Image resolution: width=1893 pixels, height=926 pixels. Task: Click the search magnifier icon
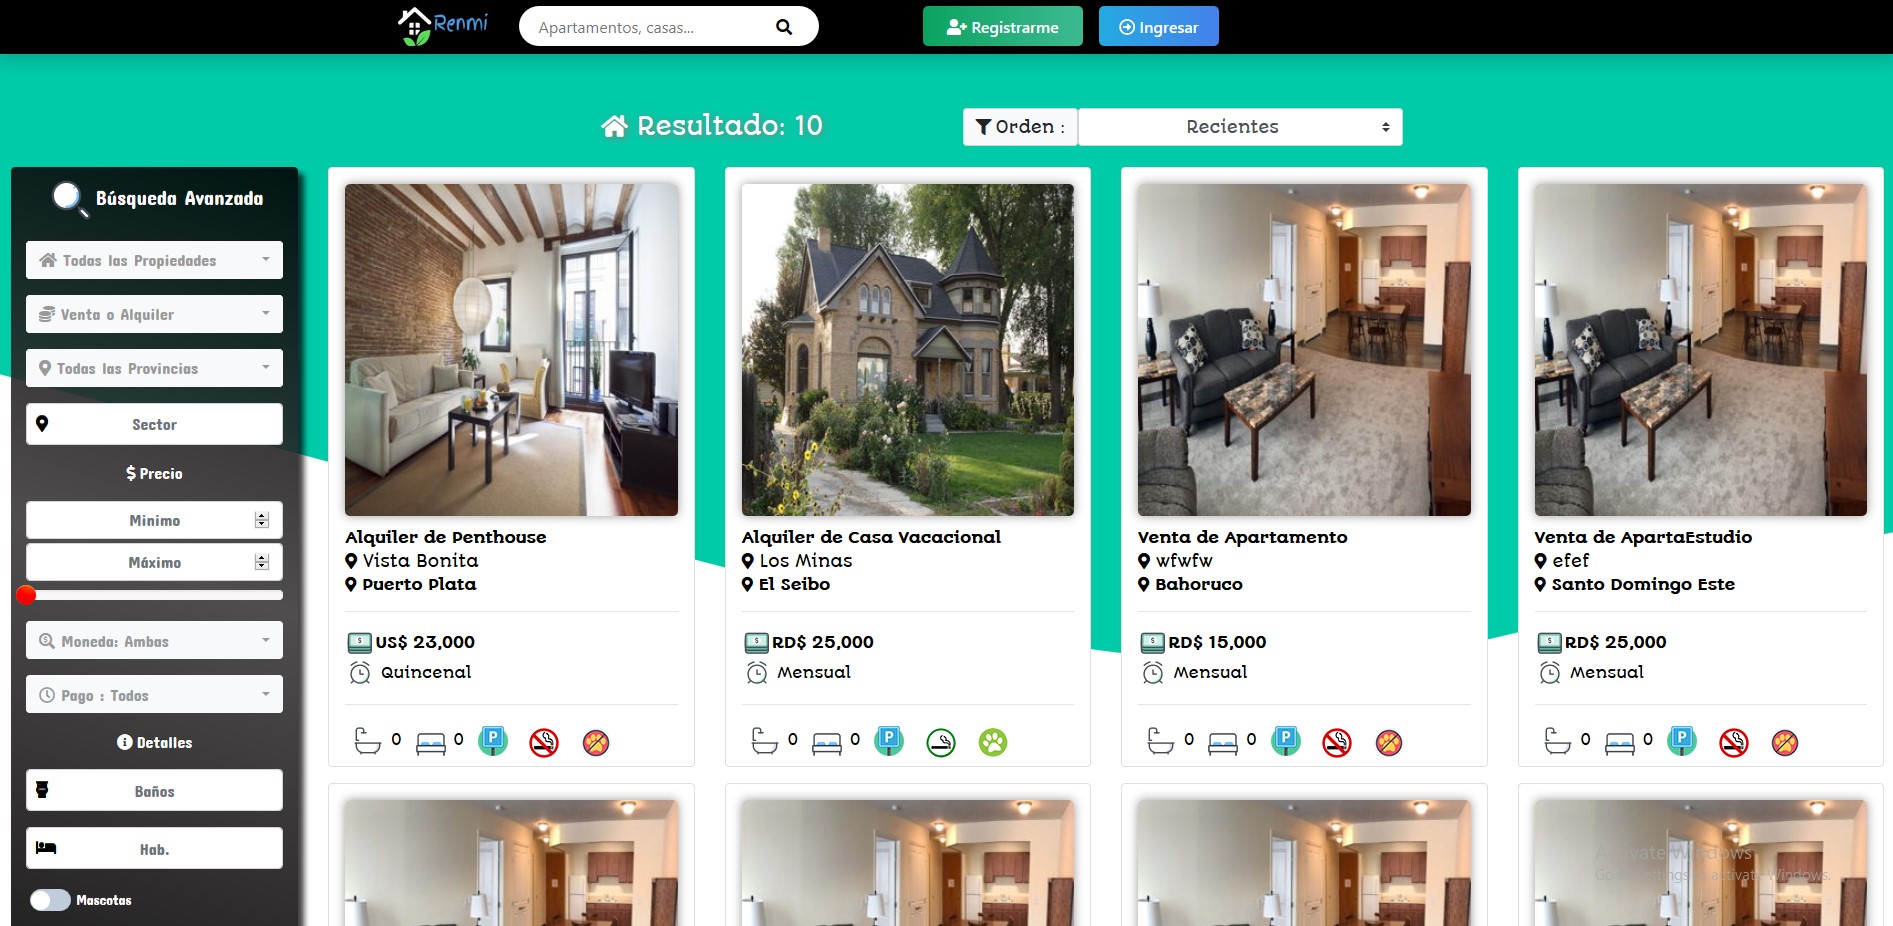[784, 27]
